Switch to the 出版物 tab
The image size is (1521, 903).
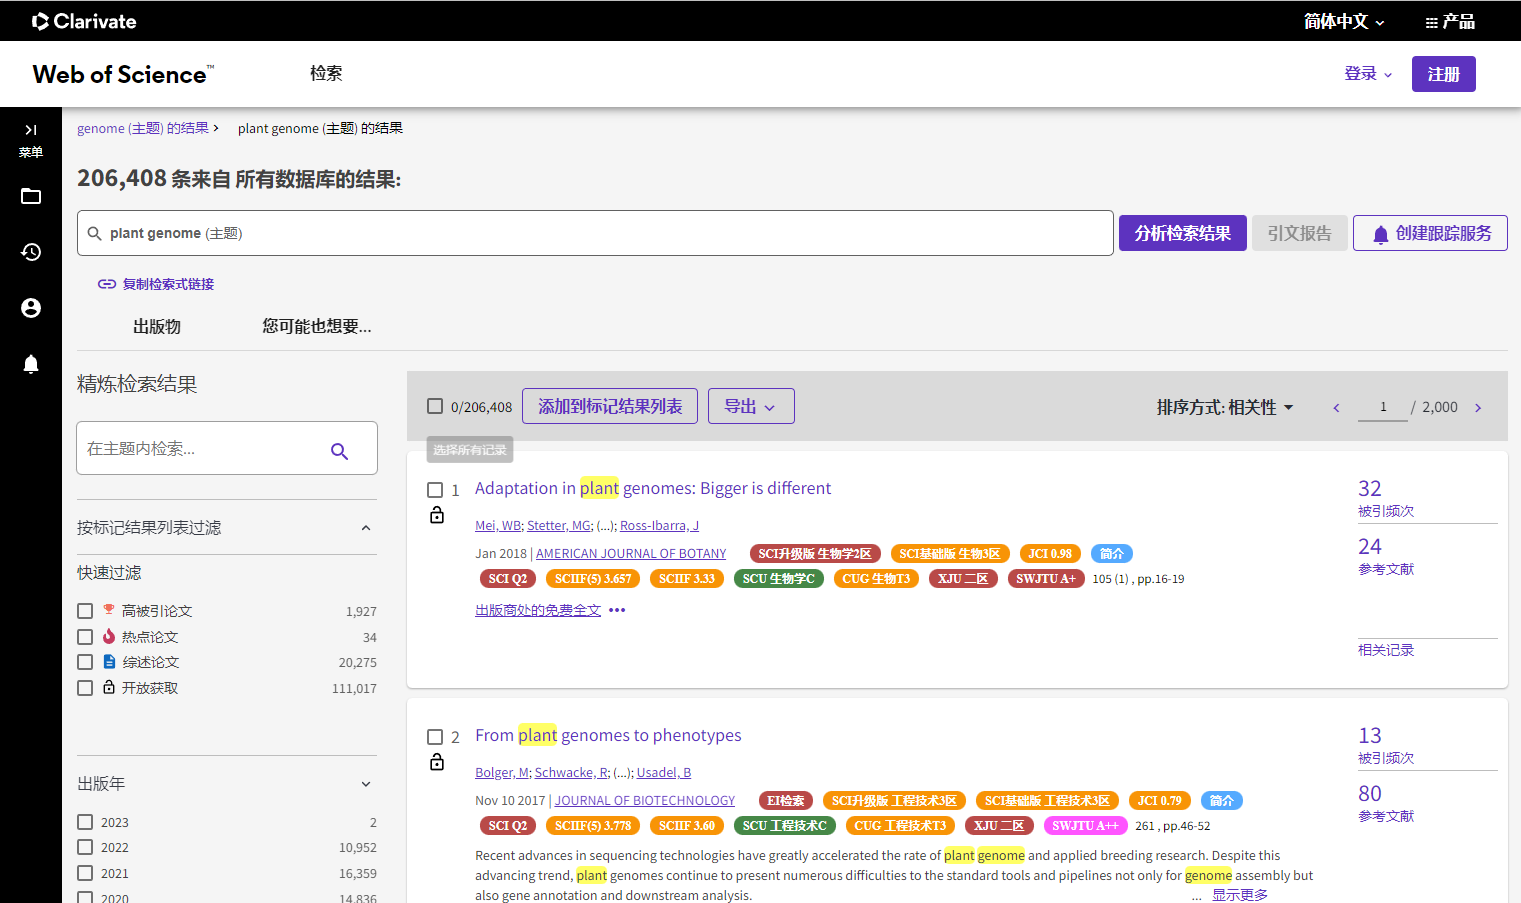click(x=157, y=326)
